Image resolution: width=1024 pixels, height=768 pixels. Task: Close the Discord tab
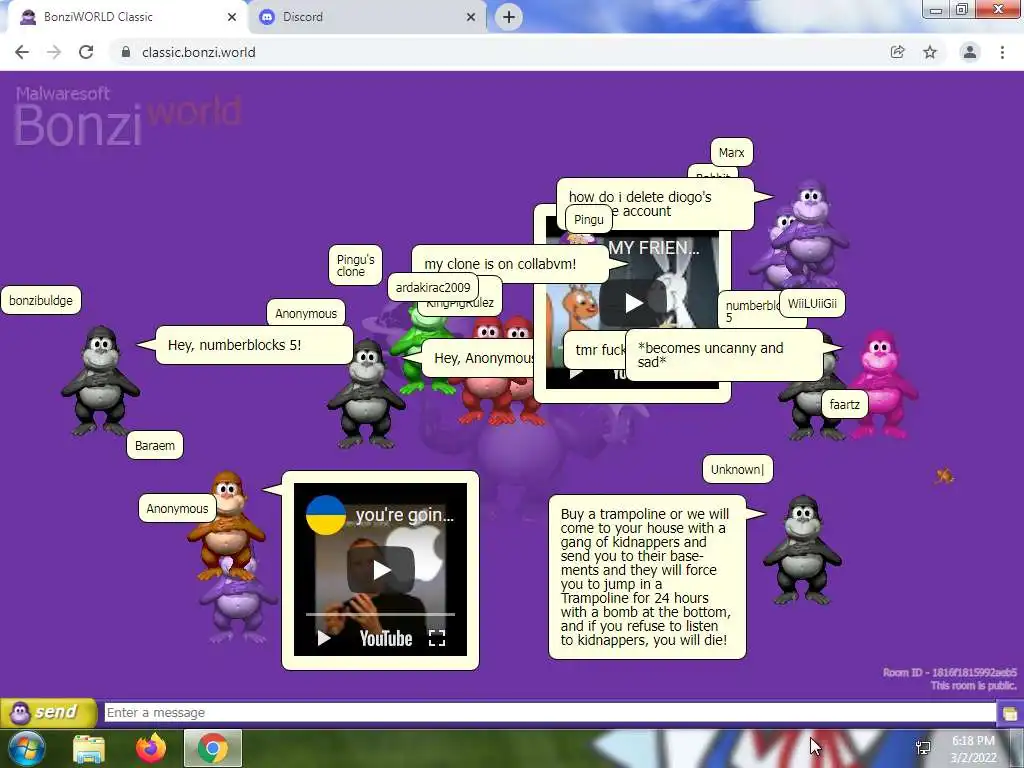pos(471,17)
